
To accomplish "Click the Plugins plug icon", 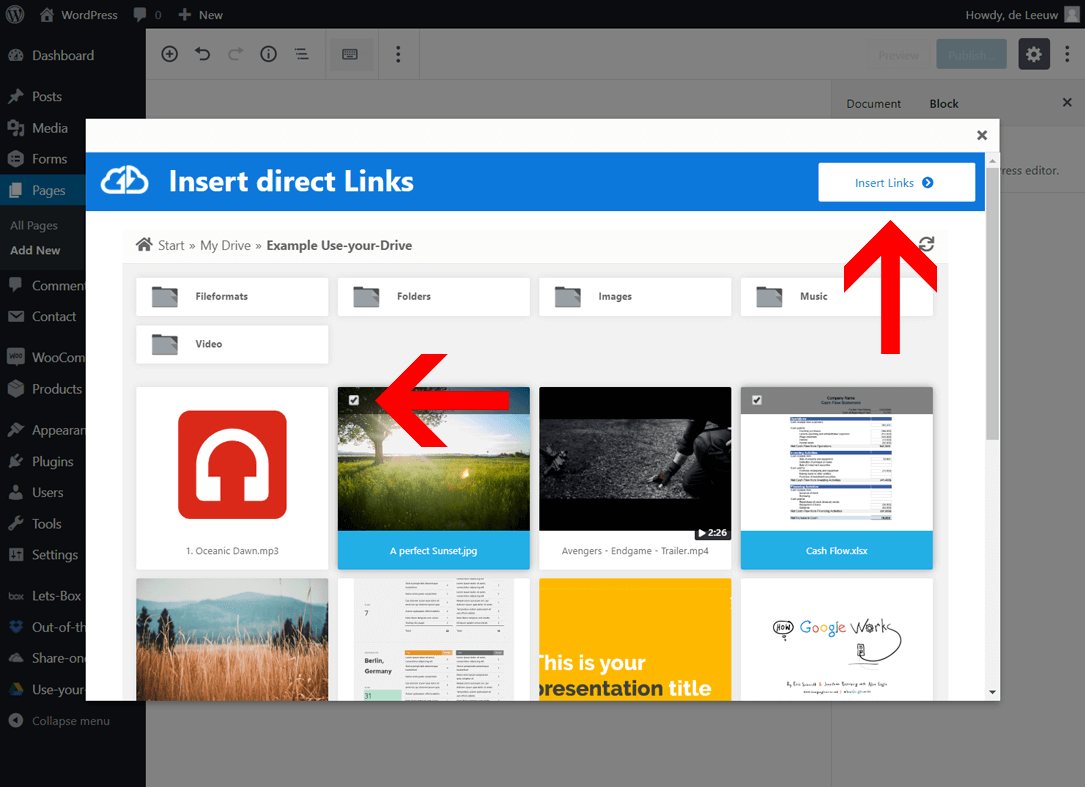I will [15, 461].
